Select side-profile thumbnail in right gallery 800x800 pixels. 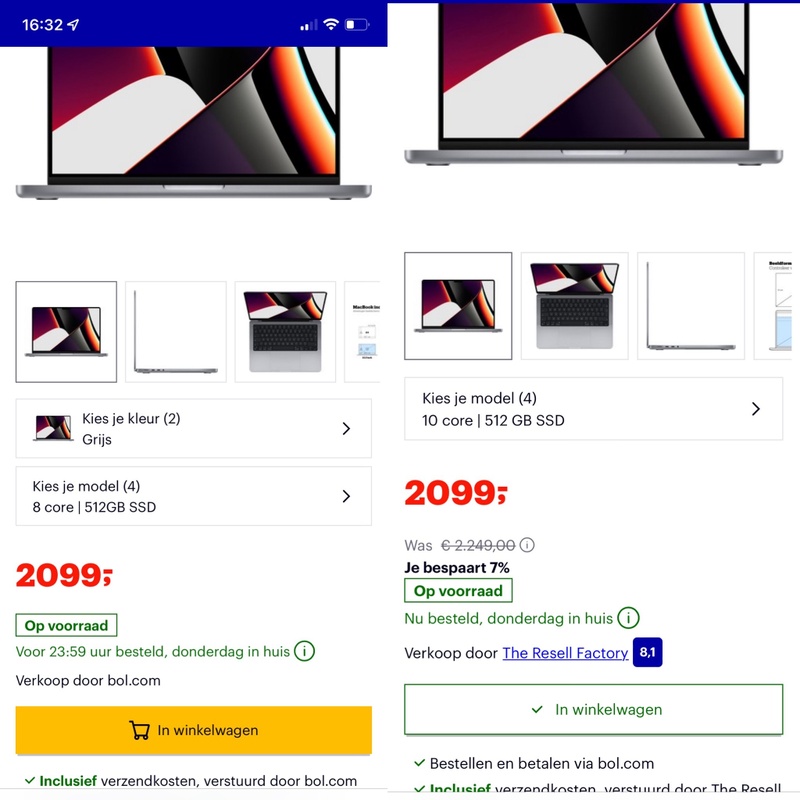tap(691, 306)
